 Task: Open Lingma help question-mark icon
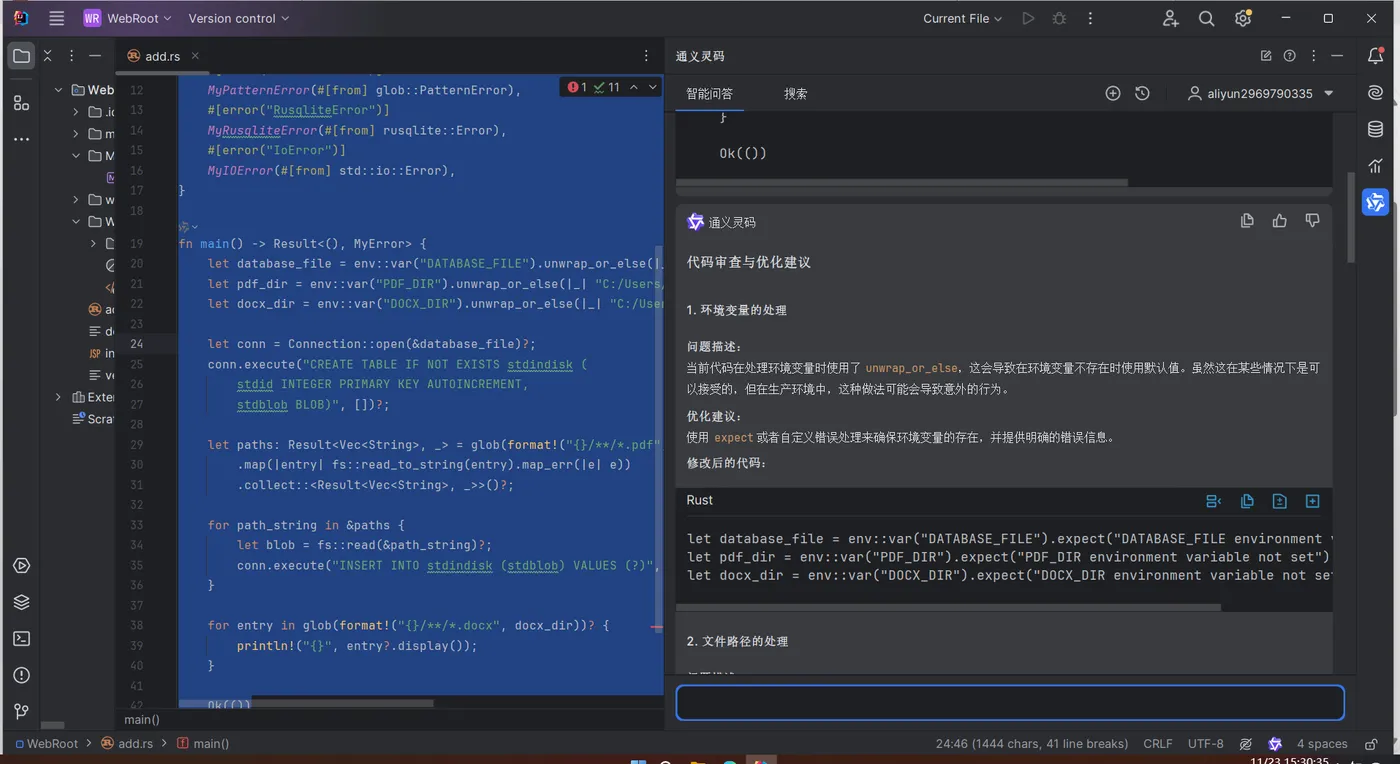tap(1290, 56)
